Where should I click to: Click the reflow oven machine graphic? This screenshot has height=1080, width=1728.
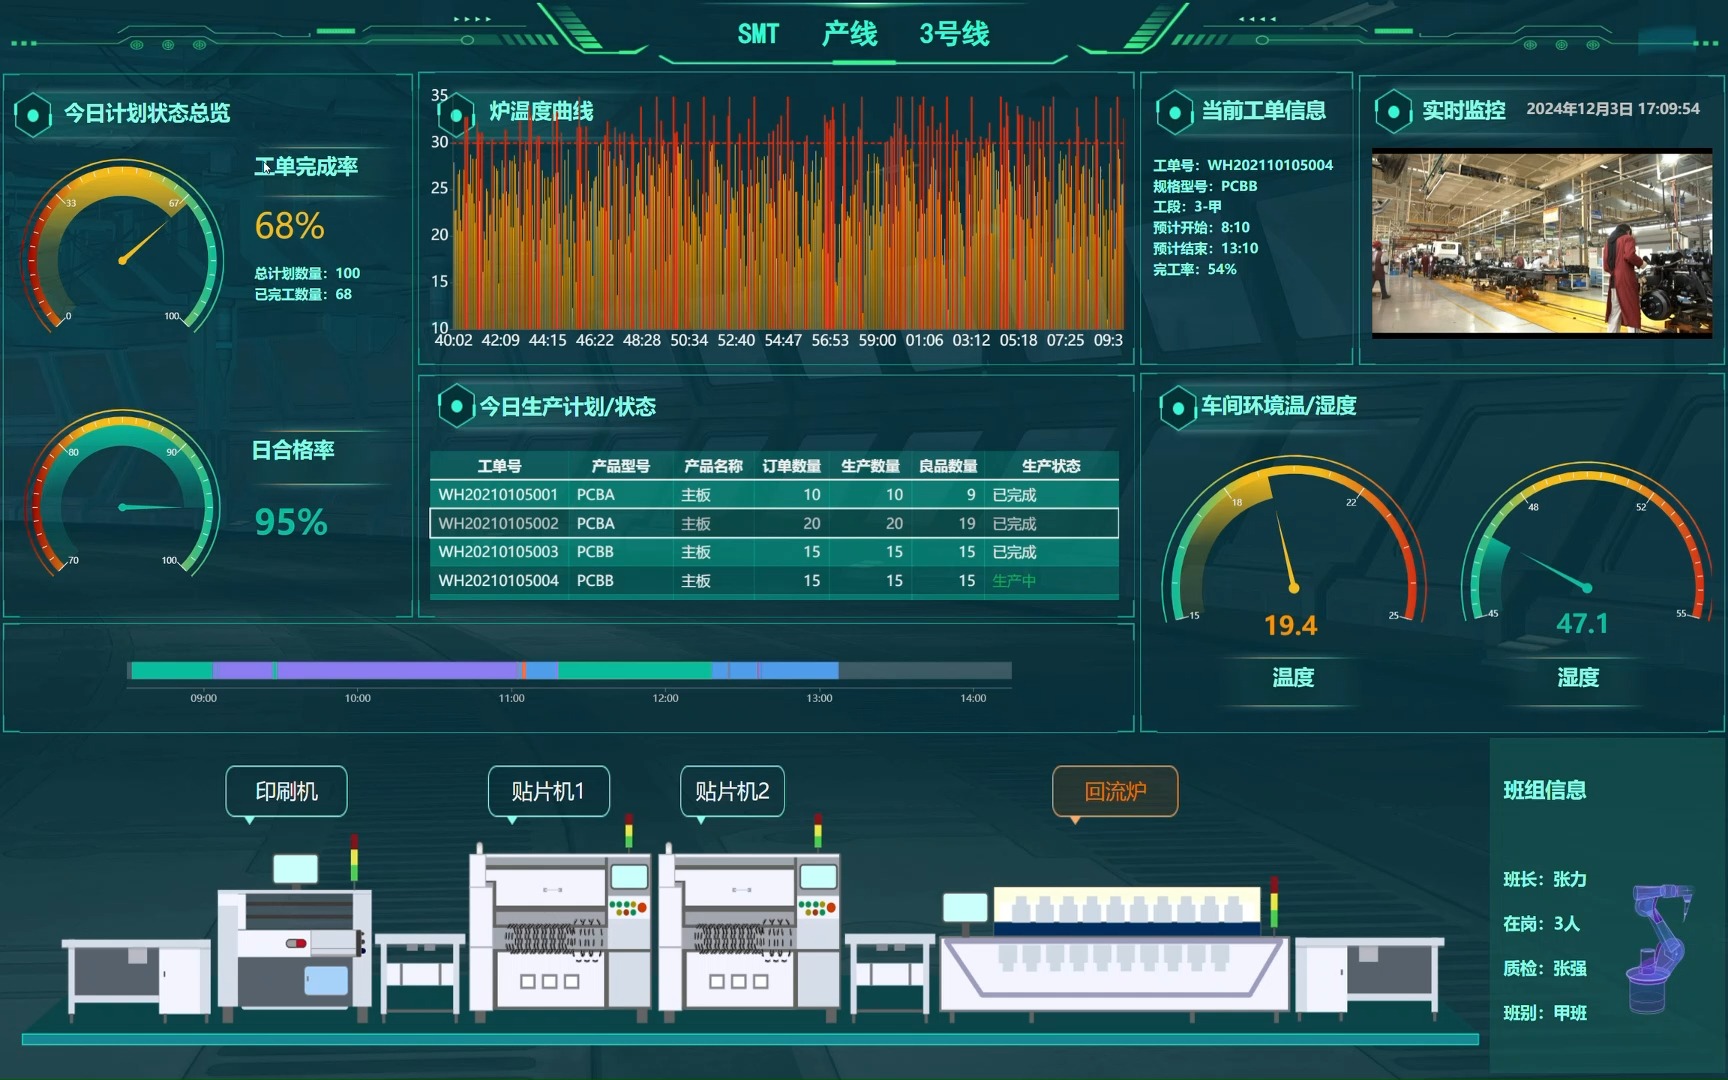[1114, 952]
